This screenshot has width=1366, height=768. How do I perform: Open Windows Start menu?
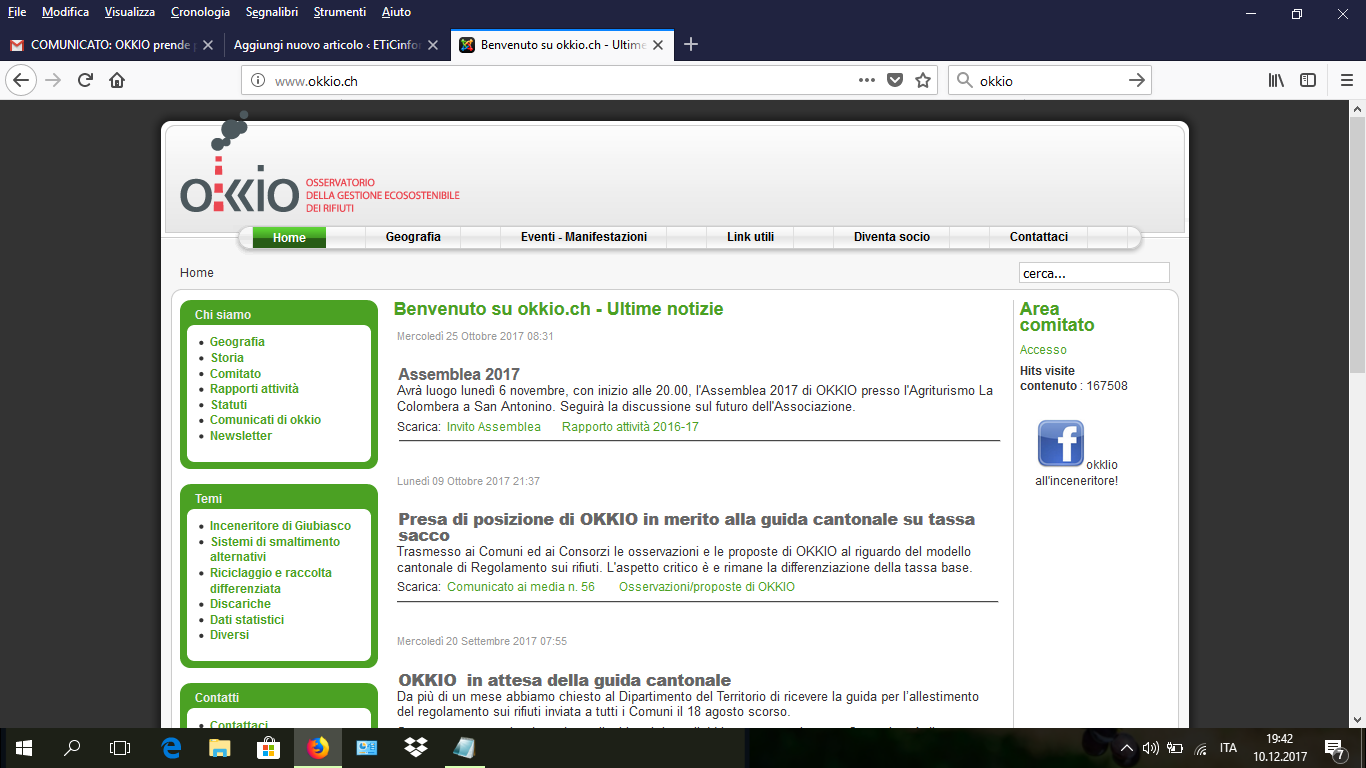tap(24, 747)
